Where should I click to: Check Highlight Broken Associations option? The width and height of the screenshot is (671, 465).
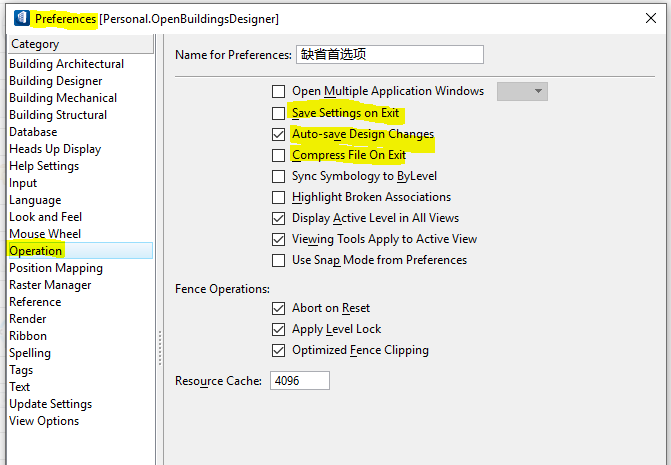279,197
